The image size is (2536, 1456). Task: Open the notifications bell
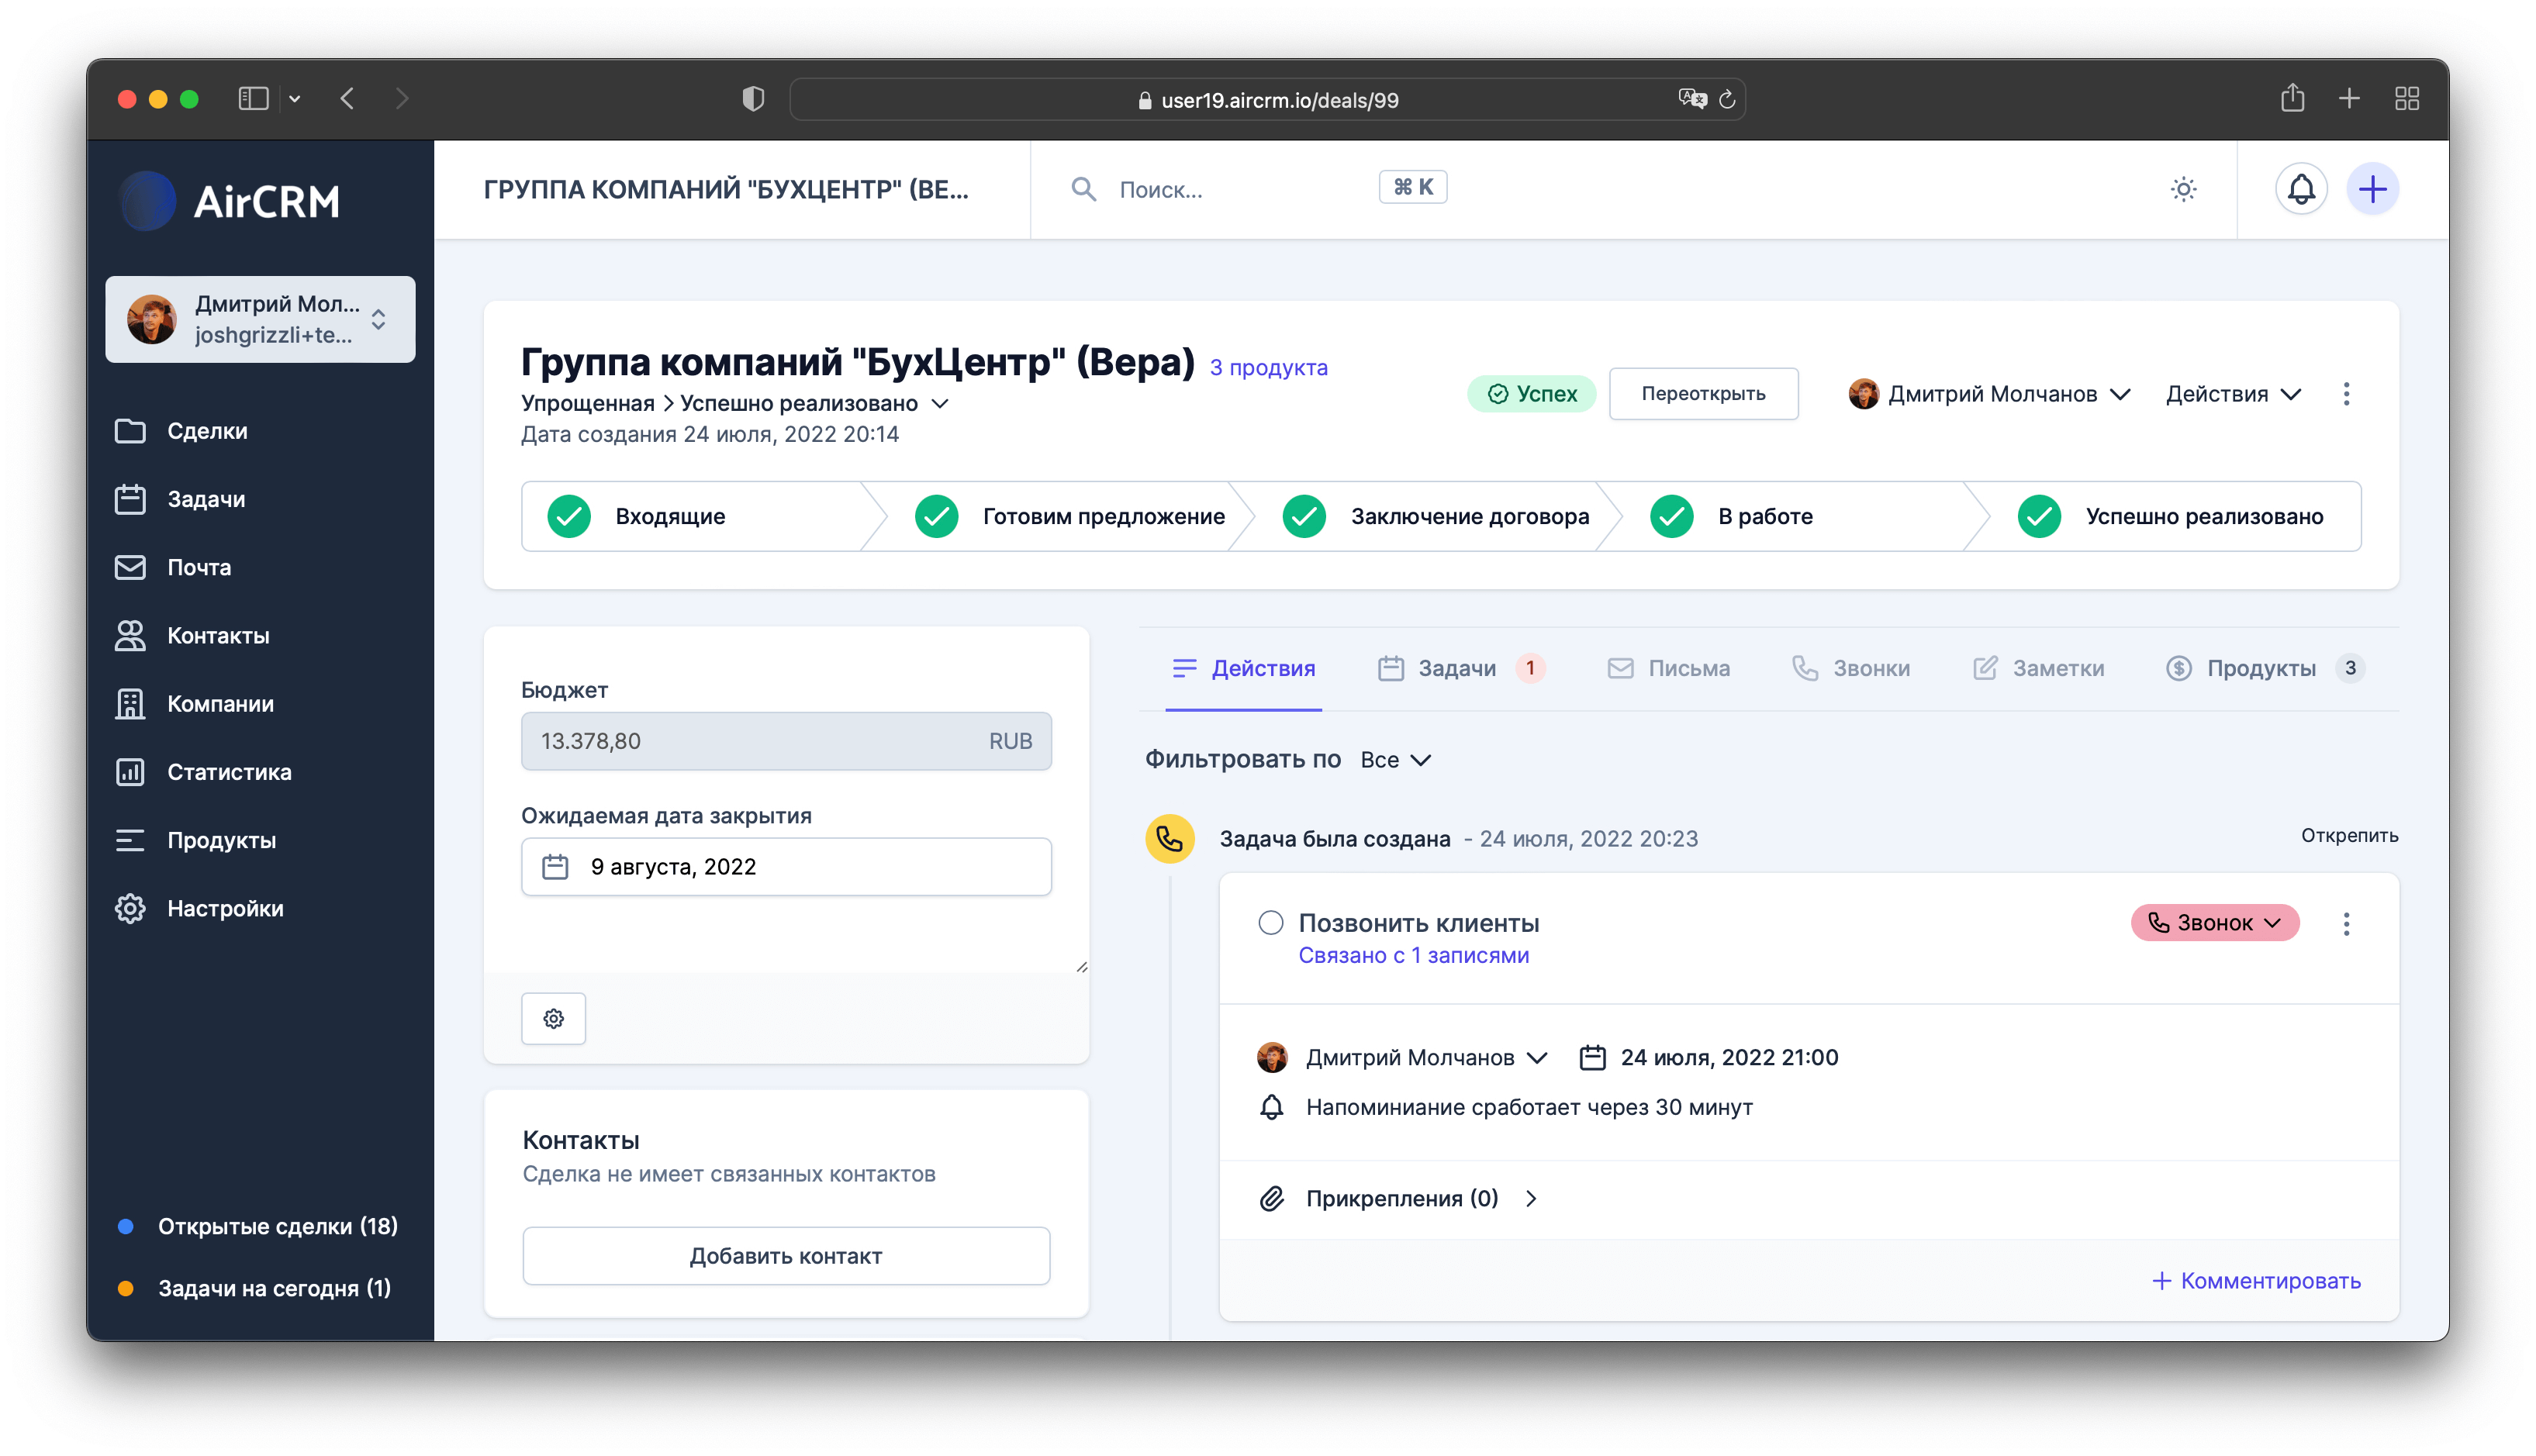2300,188
